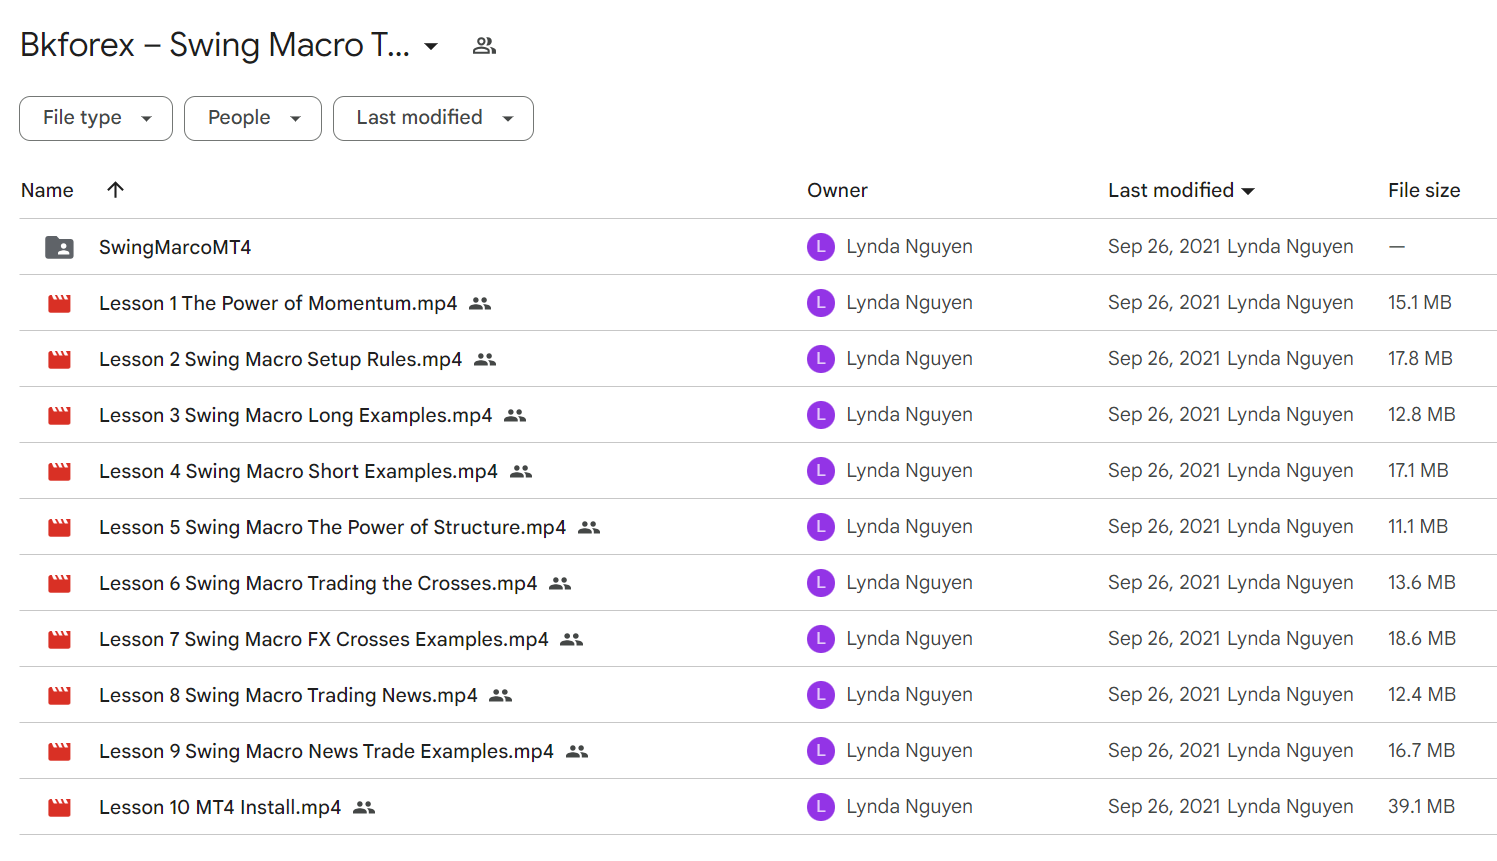Image resolution: width=1497 pixels, height=861 pixels.
Task: Click owner avatar in the SwingMarcoMT4 row
Action: pyautogui.click(x=821, y=247)
